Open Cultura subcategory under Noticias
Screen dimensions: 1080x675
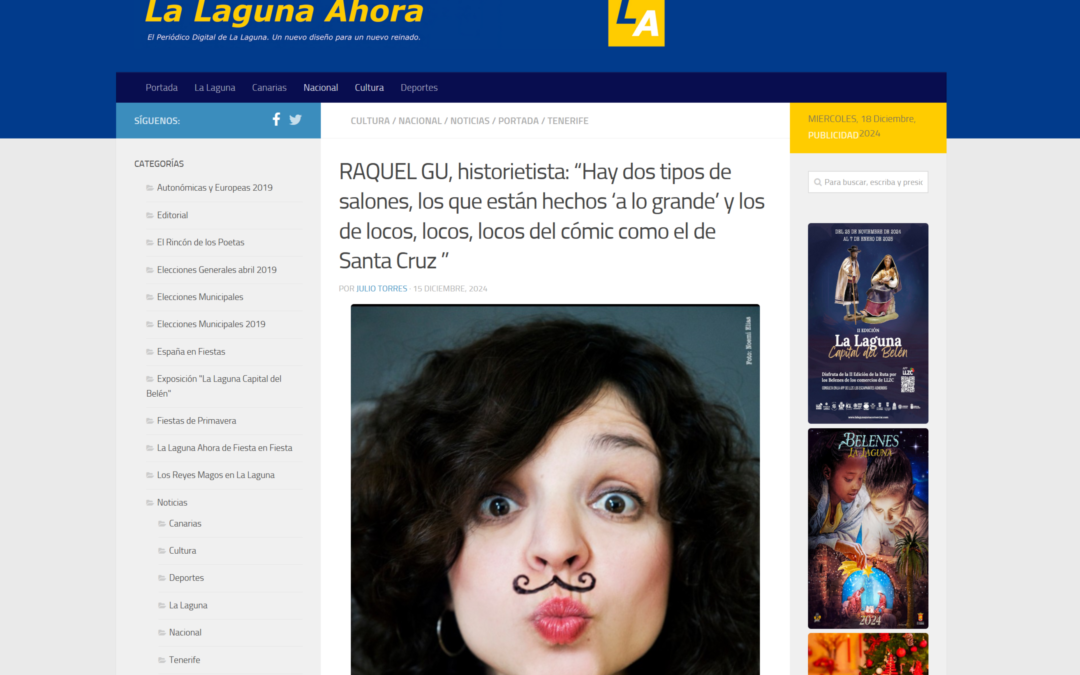pyautogui.click(x=183, y=551)
